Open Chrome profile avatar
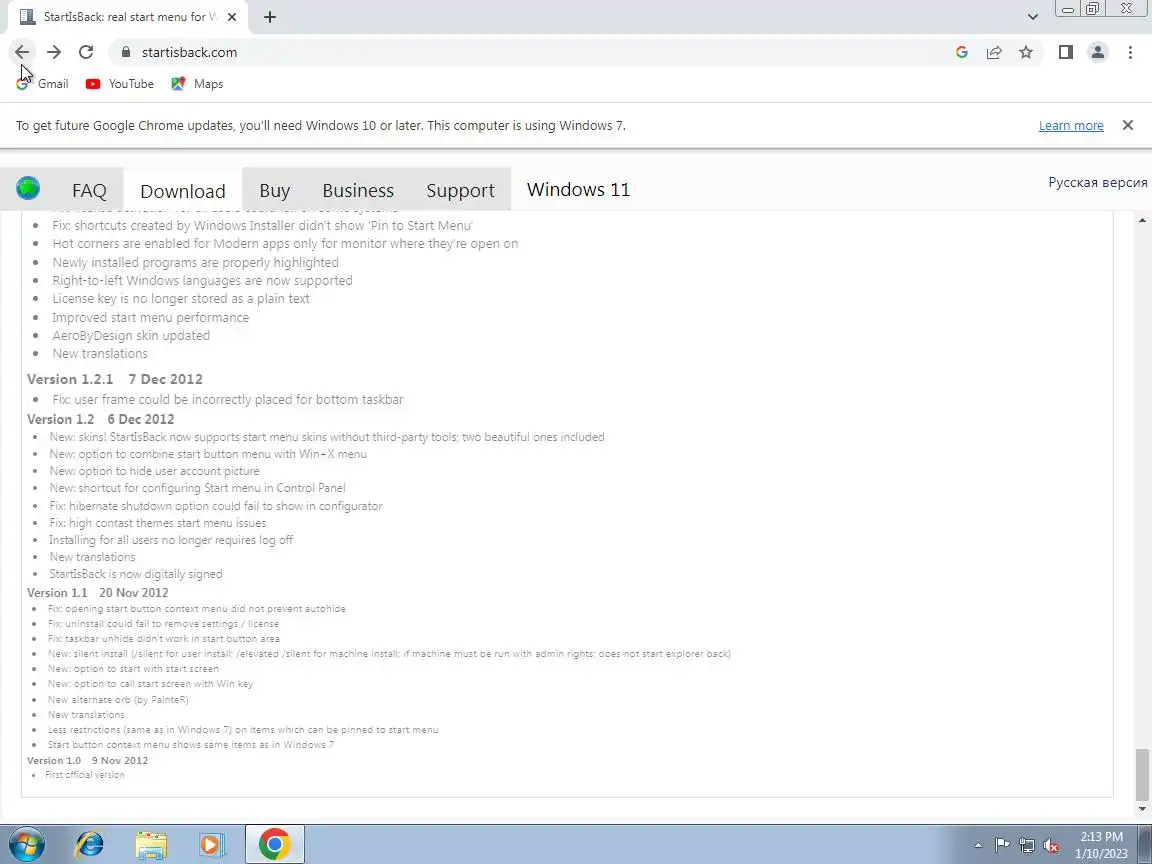1152x864 pixels. click(x=1098, y=52)
